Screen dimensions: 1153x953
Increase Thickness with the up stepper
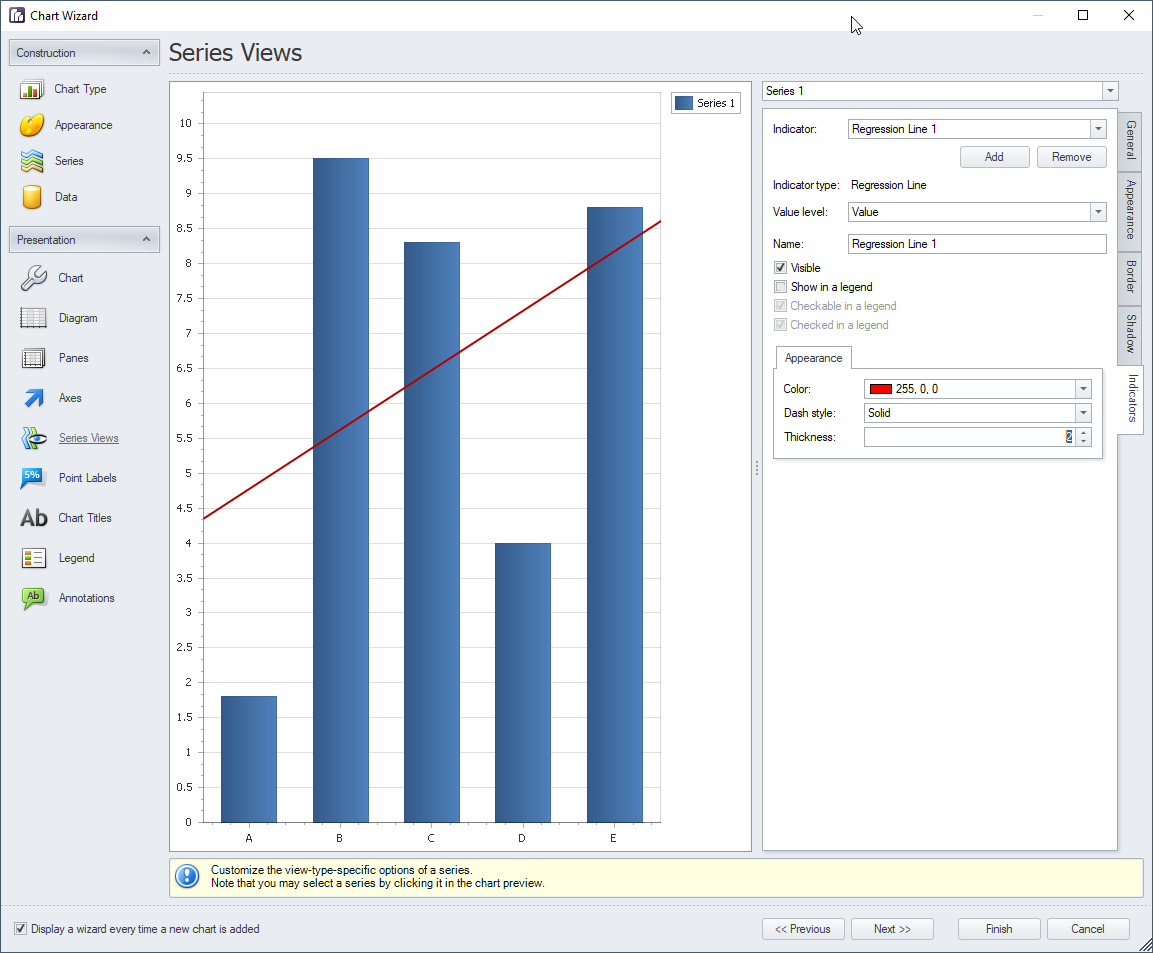[x=1084, y=432]
